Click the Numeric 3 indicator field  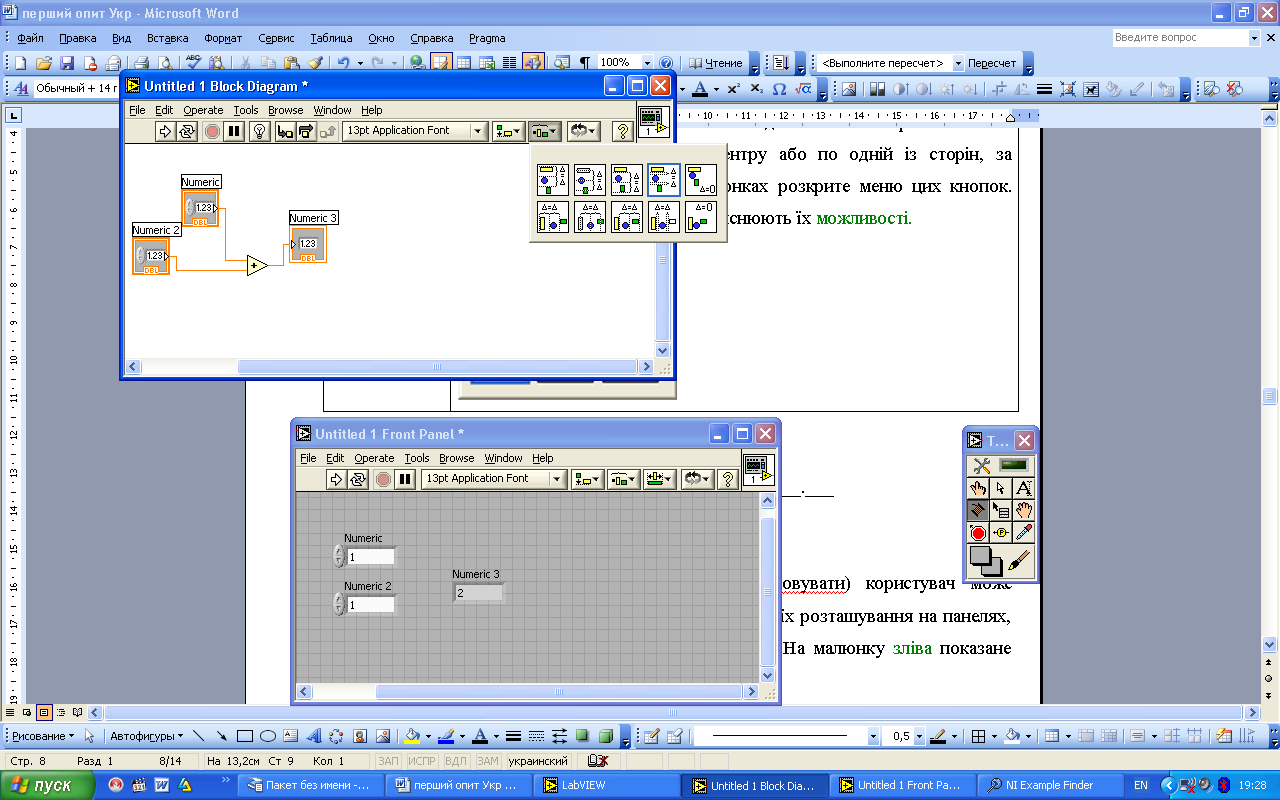click(478, 593)
